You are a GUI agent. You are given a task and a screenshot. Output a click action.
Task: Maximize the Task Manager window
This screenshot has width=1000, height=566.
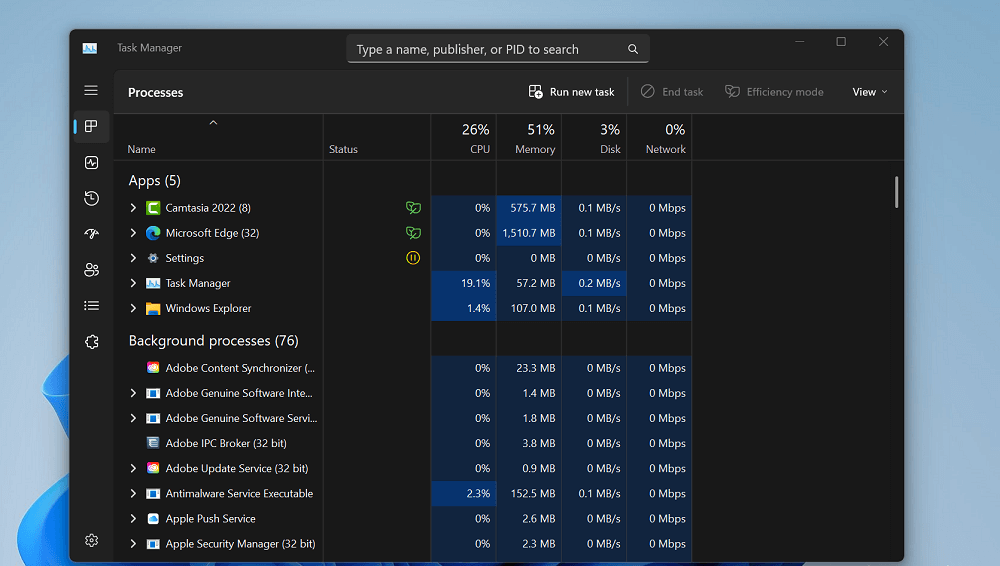tap(841, 41)
